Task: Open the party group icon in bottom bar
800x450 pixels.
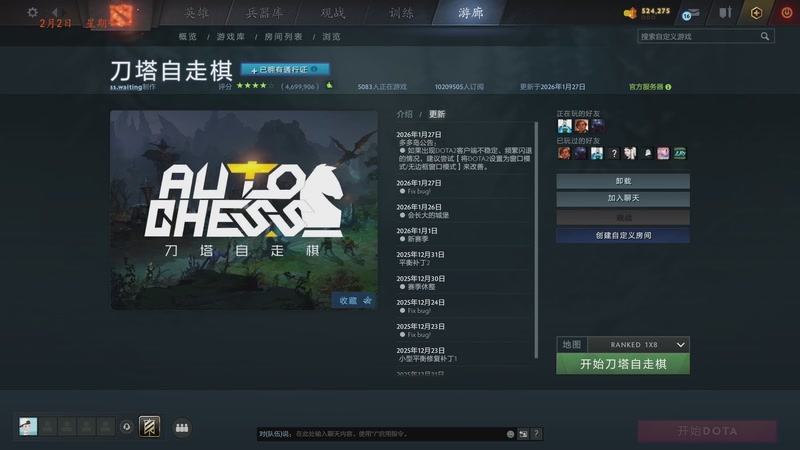Action: (182, 428)
